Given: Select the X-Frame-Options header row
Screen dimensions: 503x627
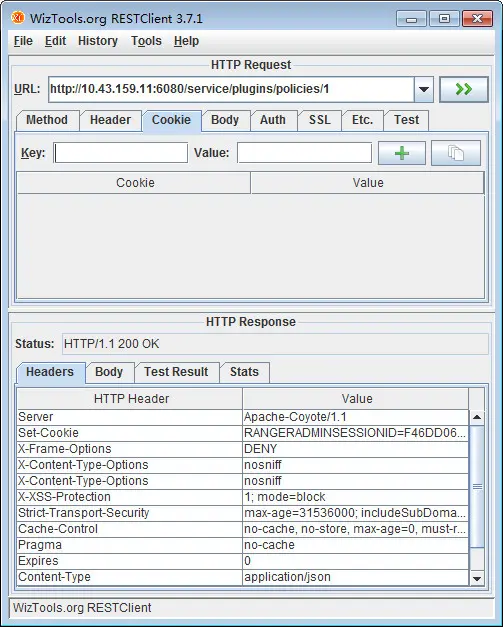Looking at the screenshot, I should coord(243,449).
